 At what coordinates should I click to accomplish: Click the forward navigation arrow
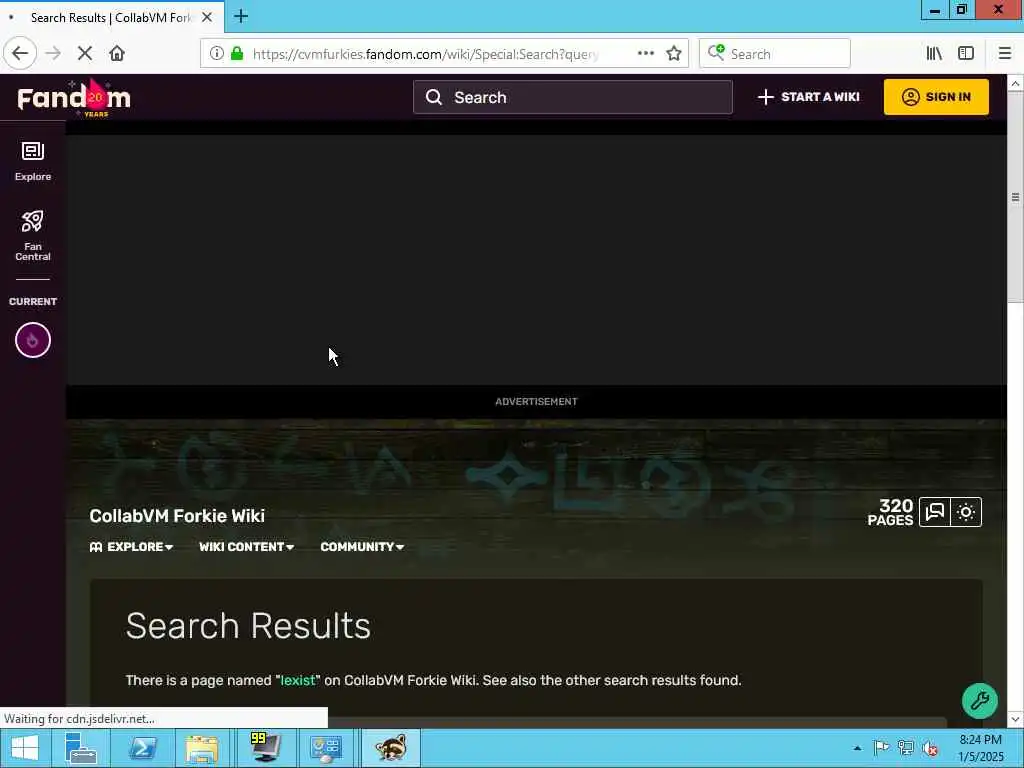[53, 54]
